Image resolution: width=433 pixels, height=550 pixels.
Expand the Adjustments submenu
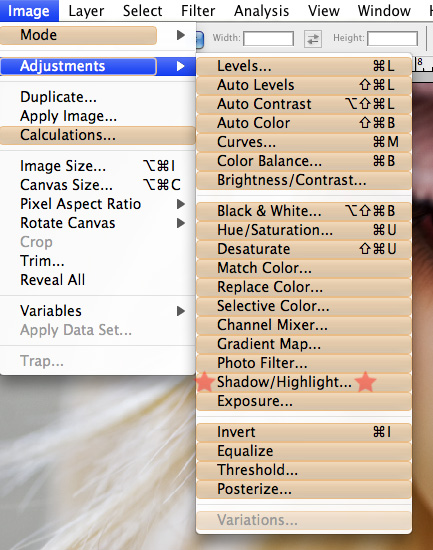98,66
